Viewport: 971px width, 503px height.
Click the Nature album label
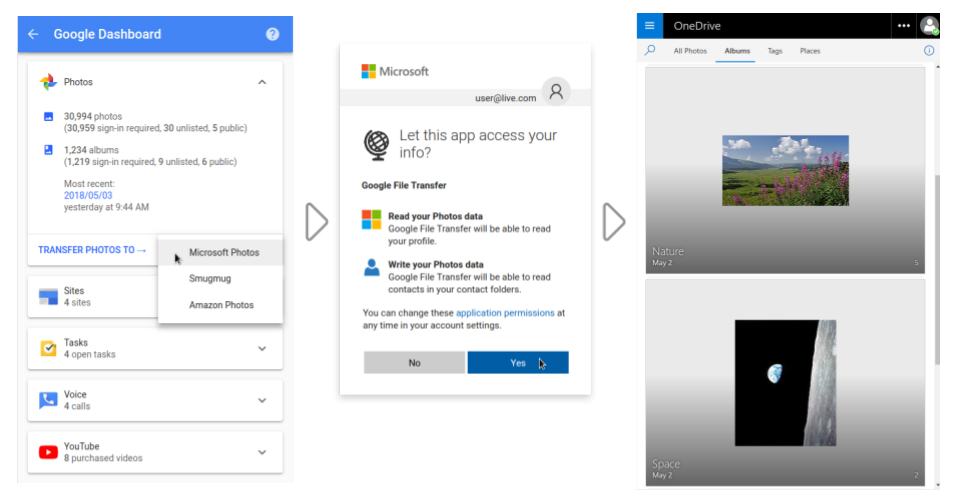(x=668, y=252)
